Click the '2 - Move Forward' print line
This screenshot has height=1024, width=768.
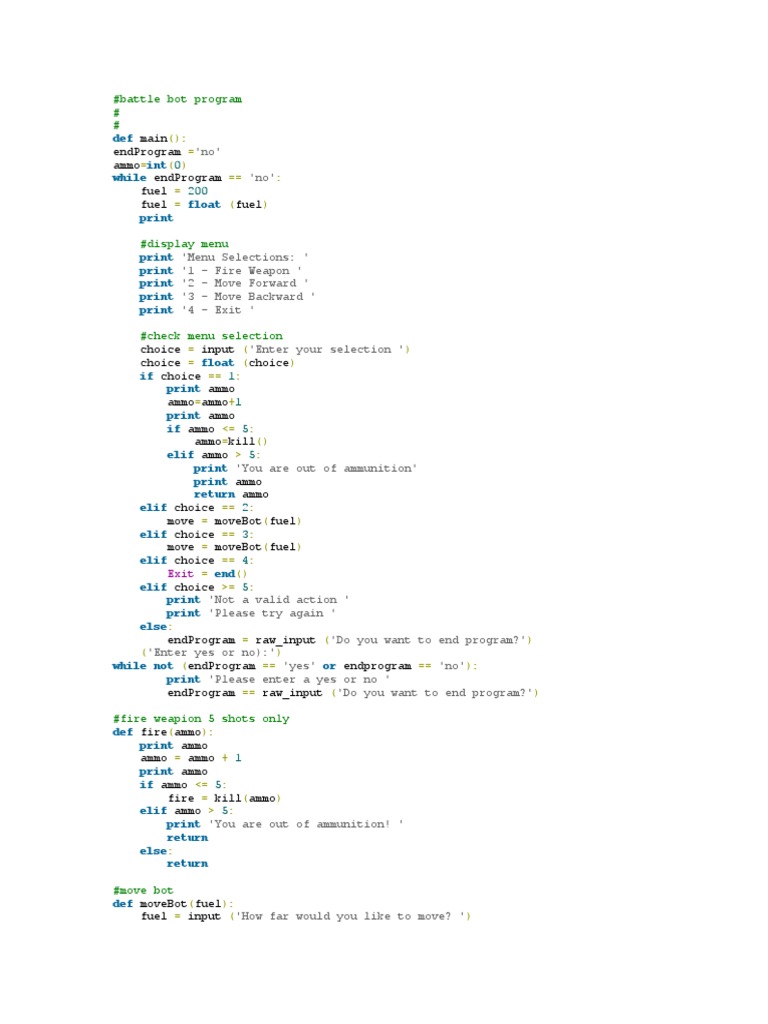pyautogui.click(x=223, y=283)
